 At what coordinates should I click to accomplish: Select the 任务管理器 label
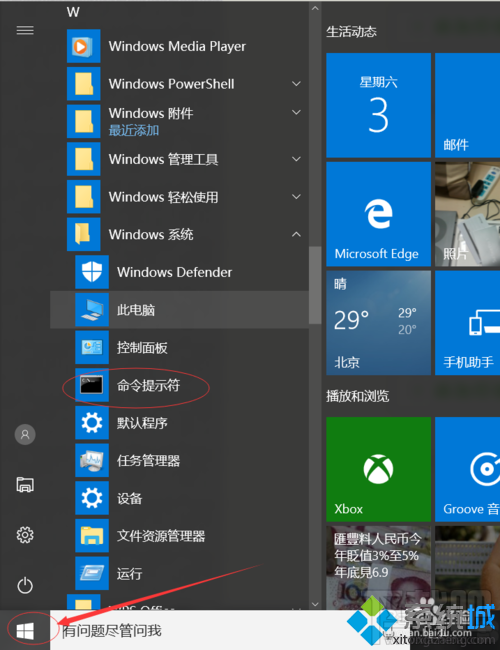click(x=148, y=461)
